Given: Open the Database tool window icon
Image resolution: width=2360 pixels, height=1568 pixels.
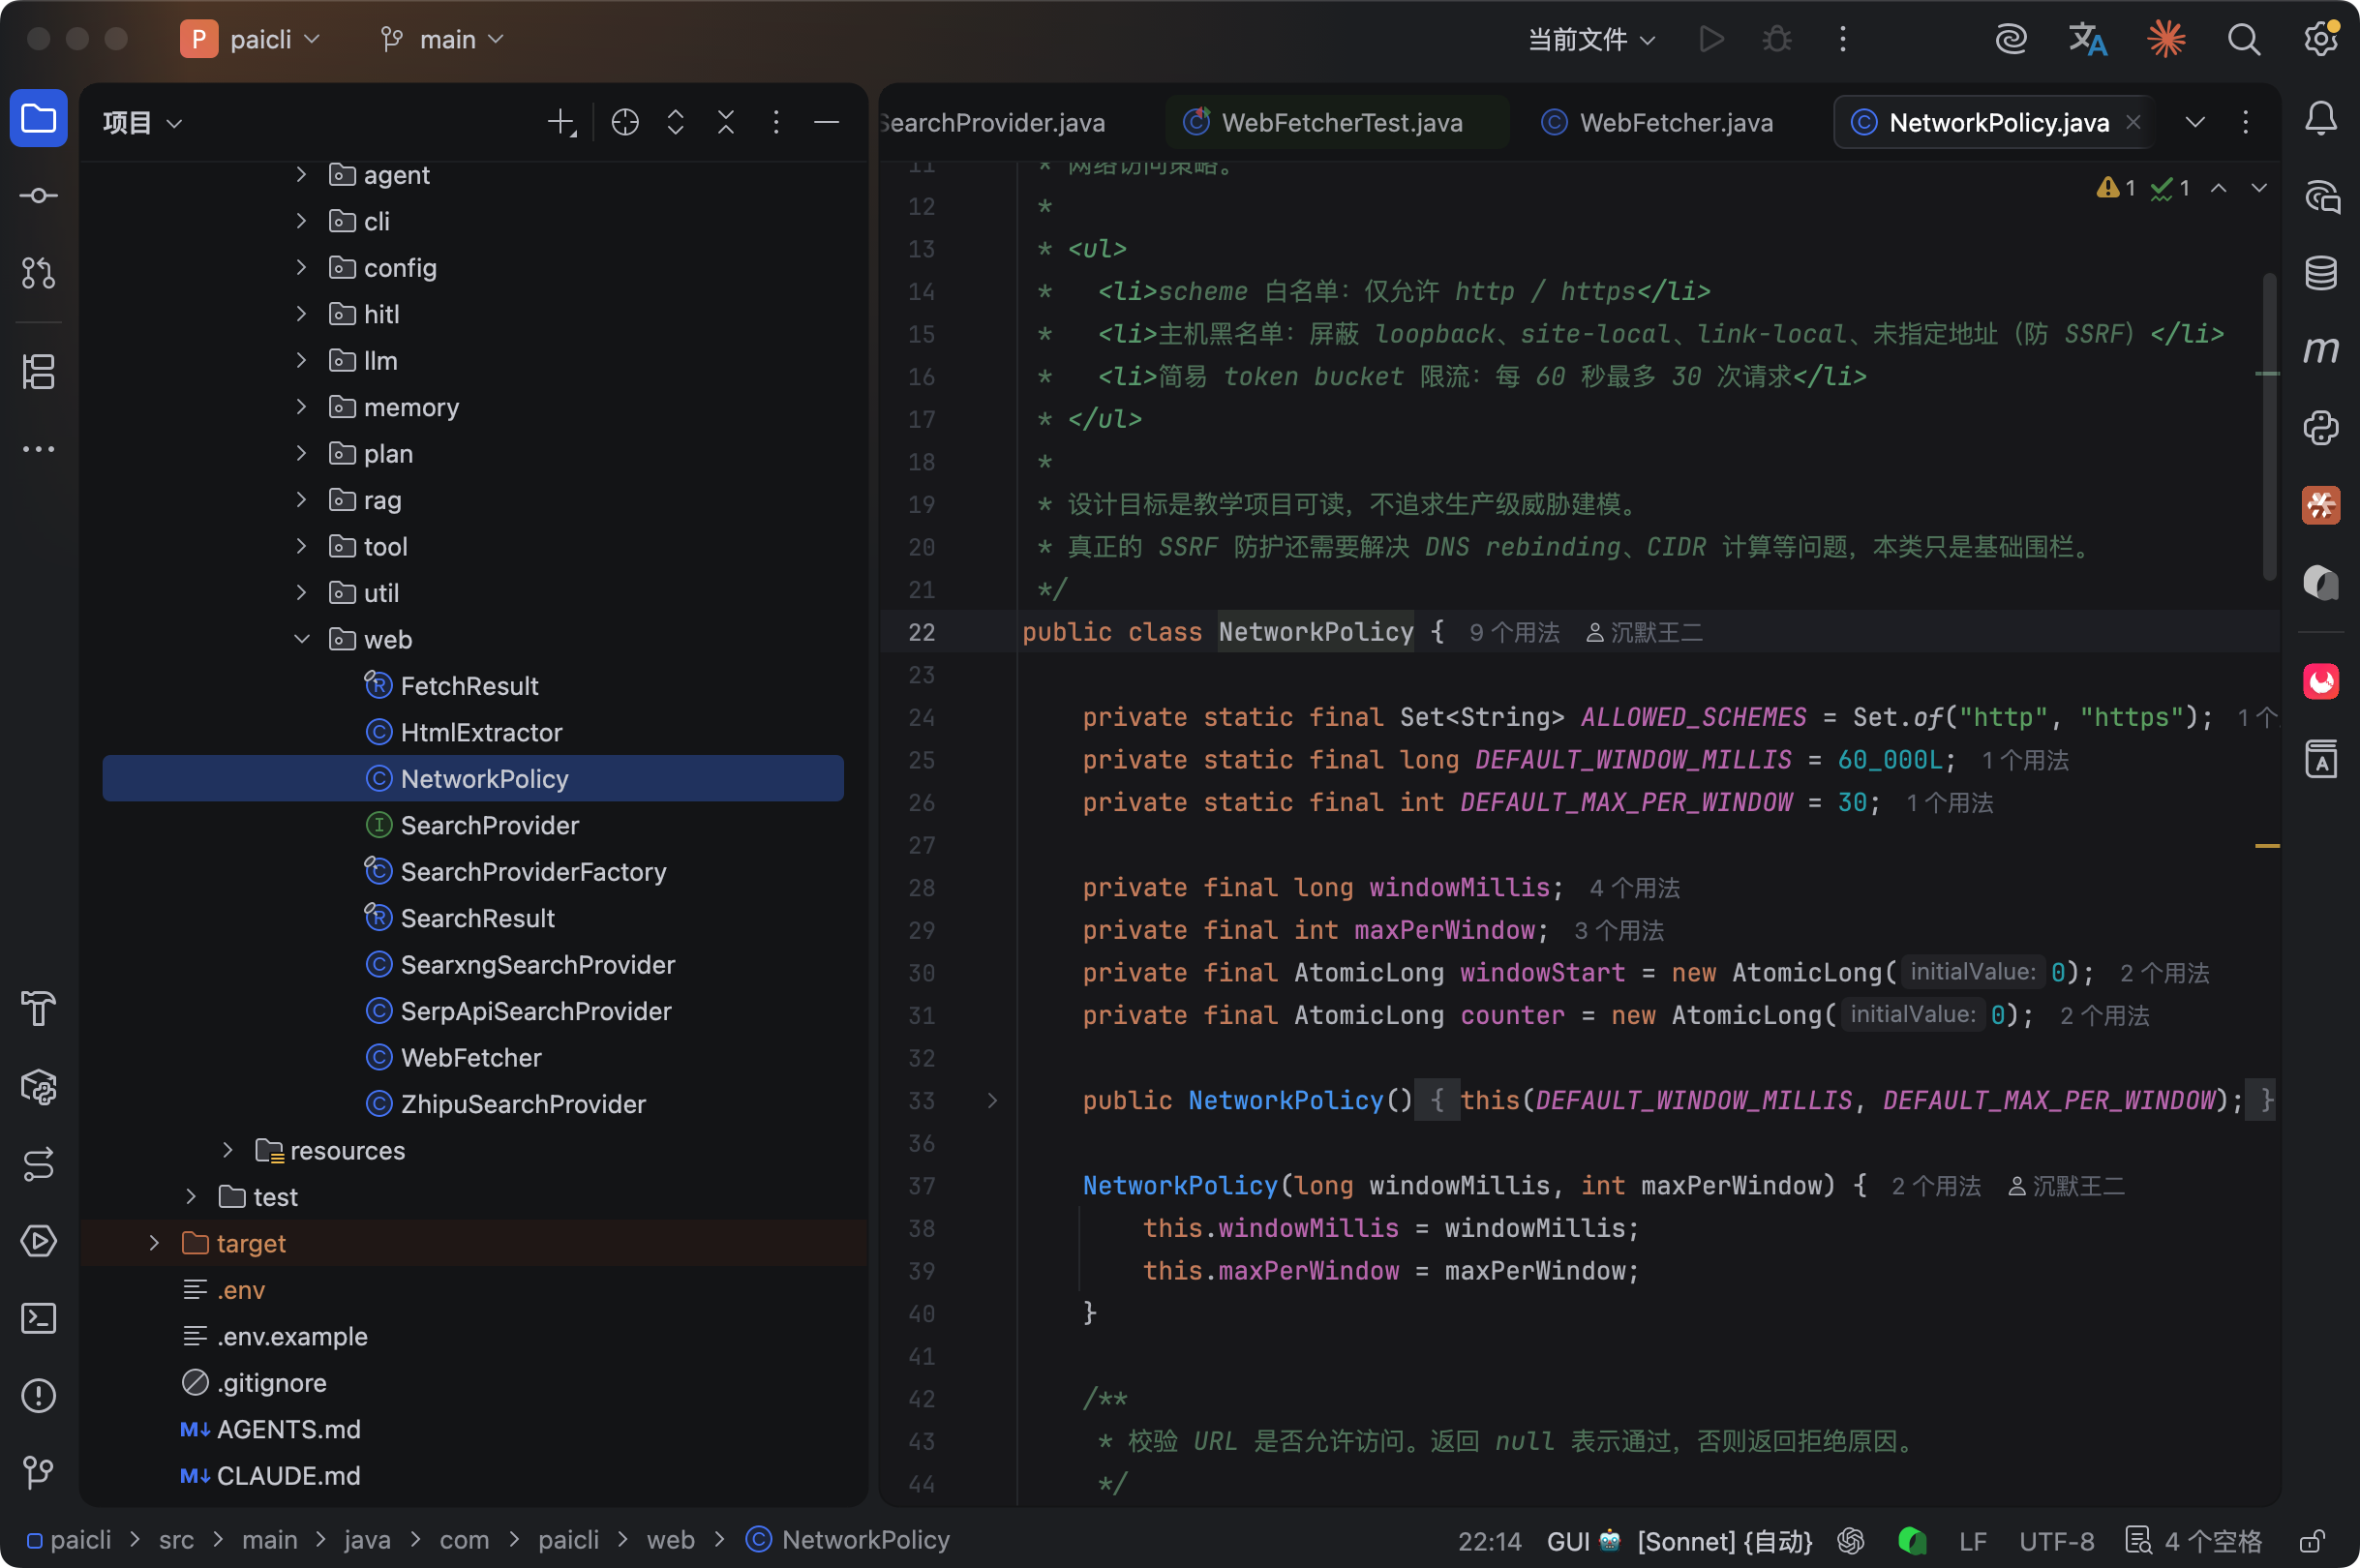Looking at the screenshot, I should 2320,273.
